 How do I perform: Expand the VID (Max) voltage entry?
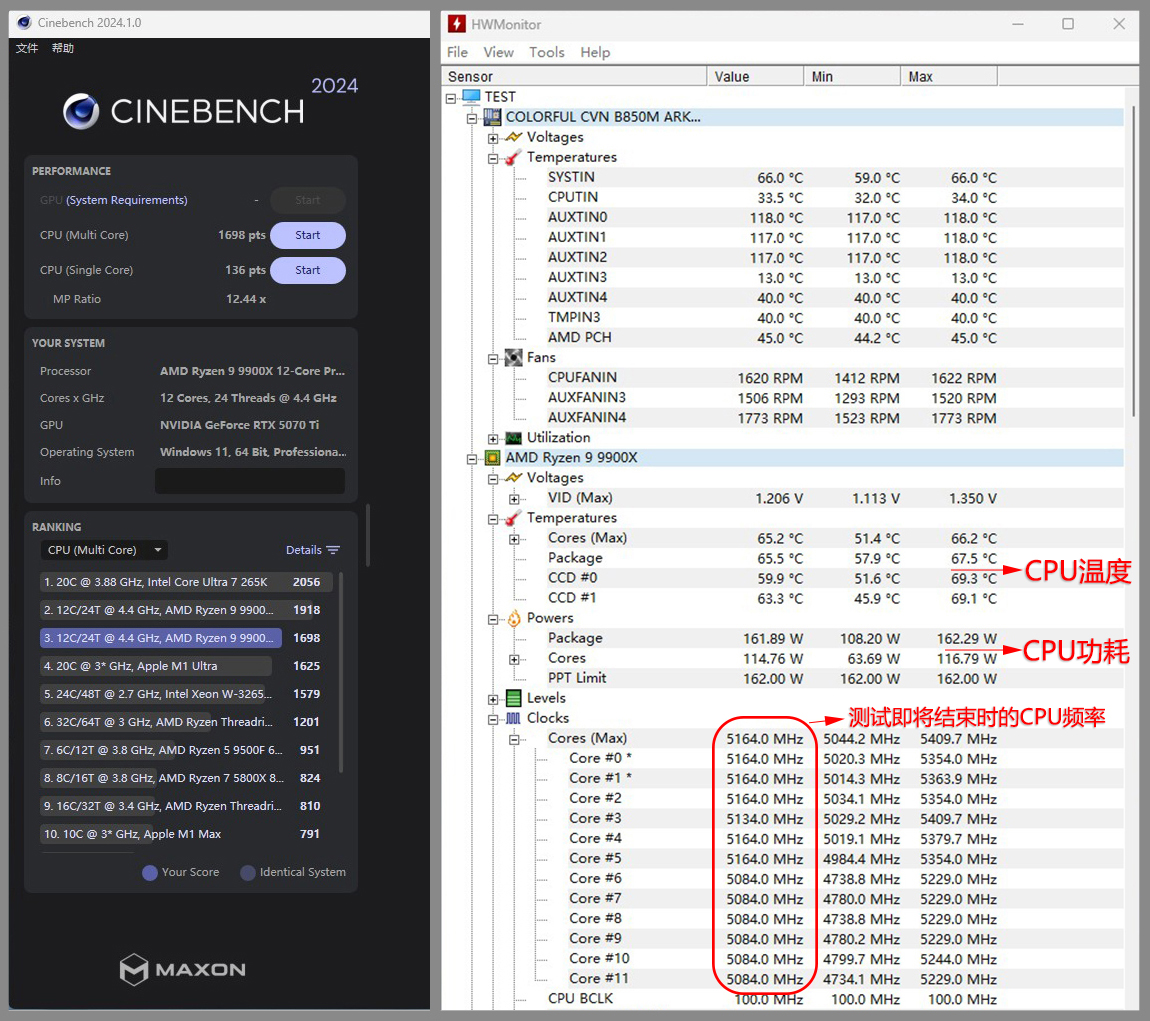514,498
